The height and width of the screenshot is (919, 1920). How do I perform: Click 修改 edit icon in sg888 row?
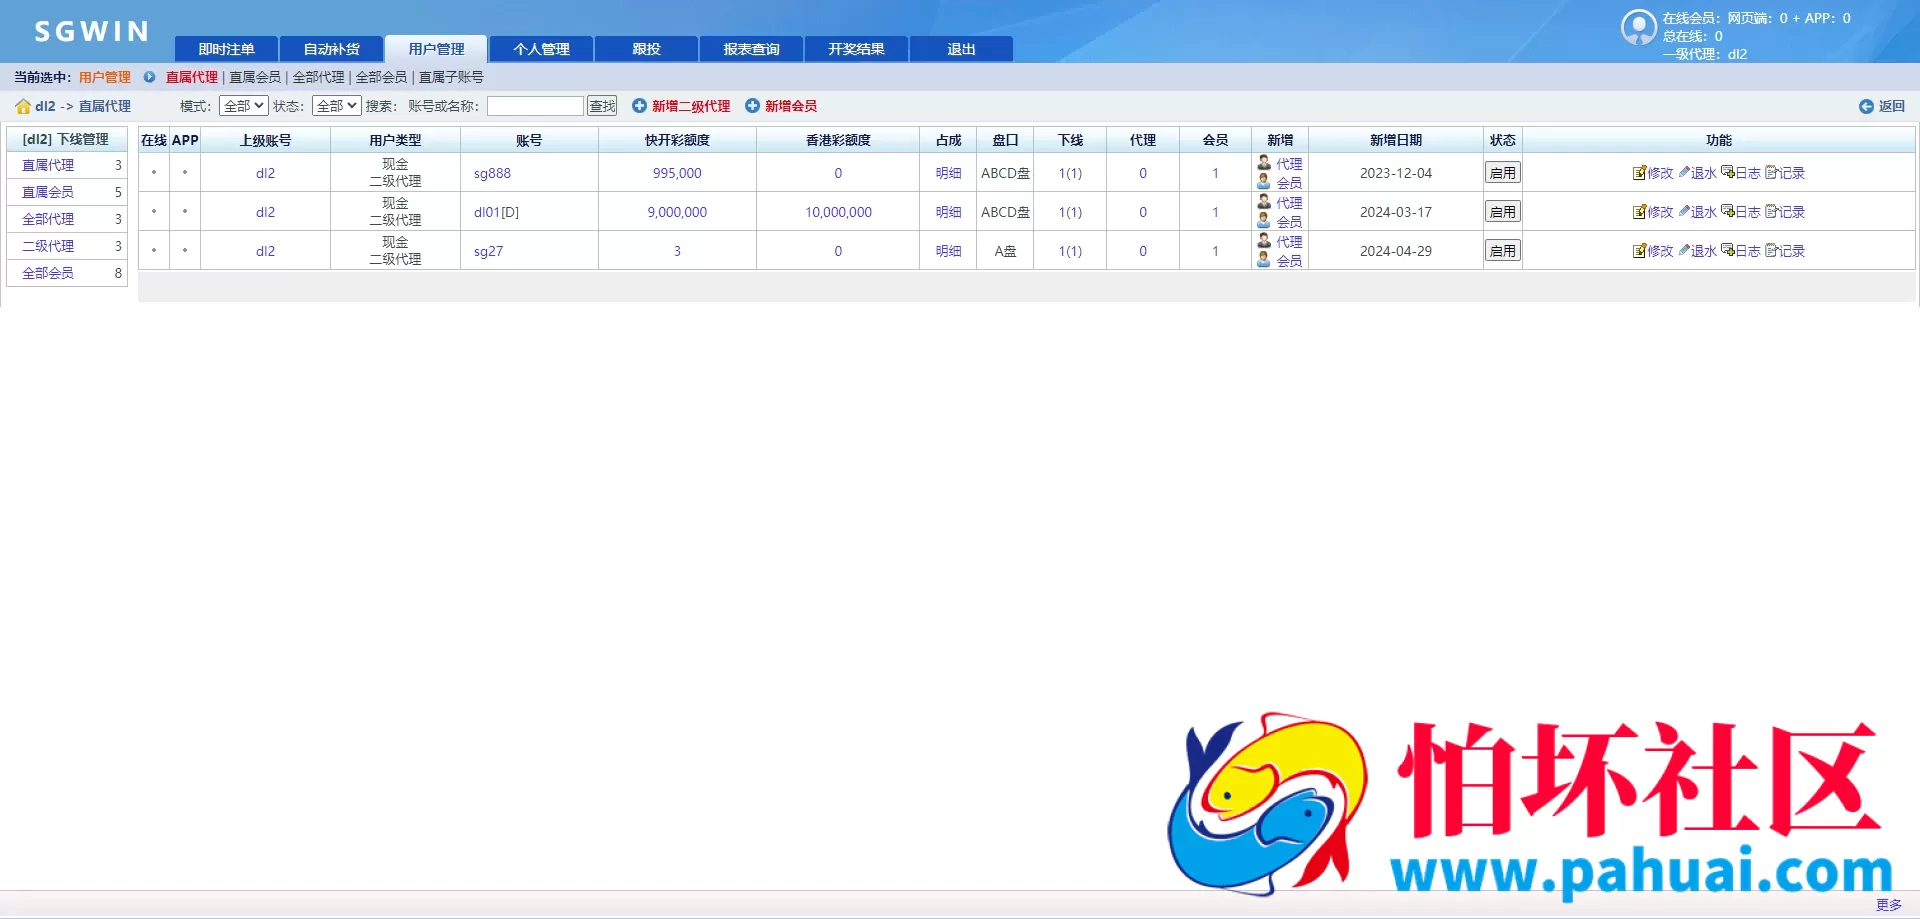[x=1639, y=173]
